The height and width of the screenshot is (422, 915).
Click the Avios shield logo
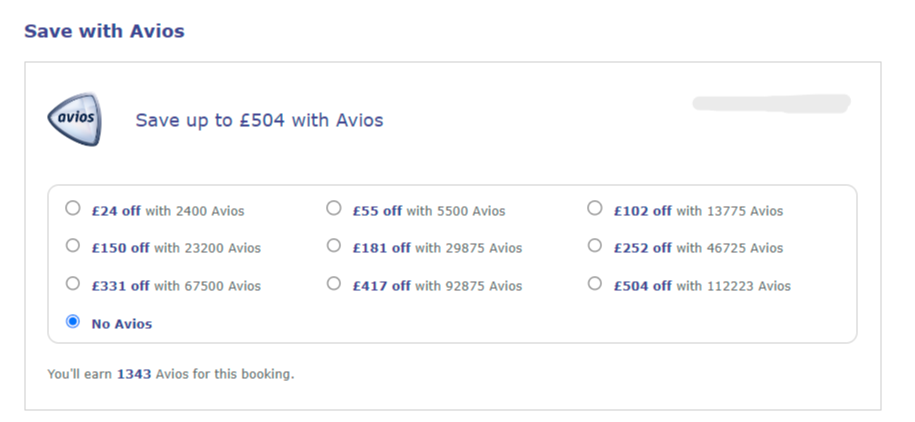point(75,119)
